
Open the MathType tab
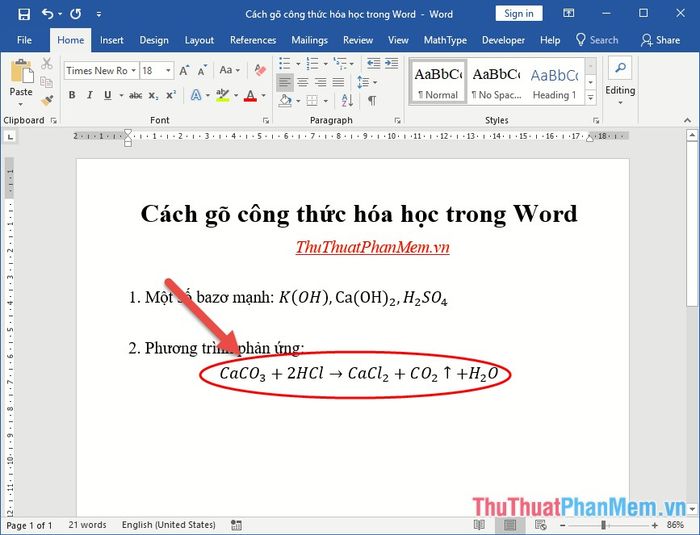click(x=445, y=40)
